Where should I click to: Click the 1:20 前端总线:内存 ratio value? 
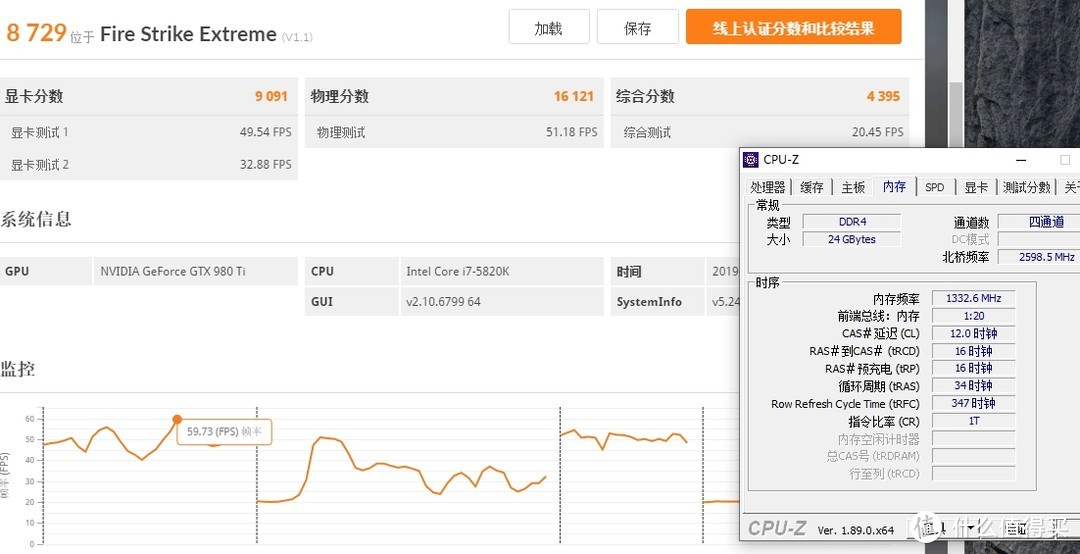(x=973, y=316)
